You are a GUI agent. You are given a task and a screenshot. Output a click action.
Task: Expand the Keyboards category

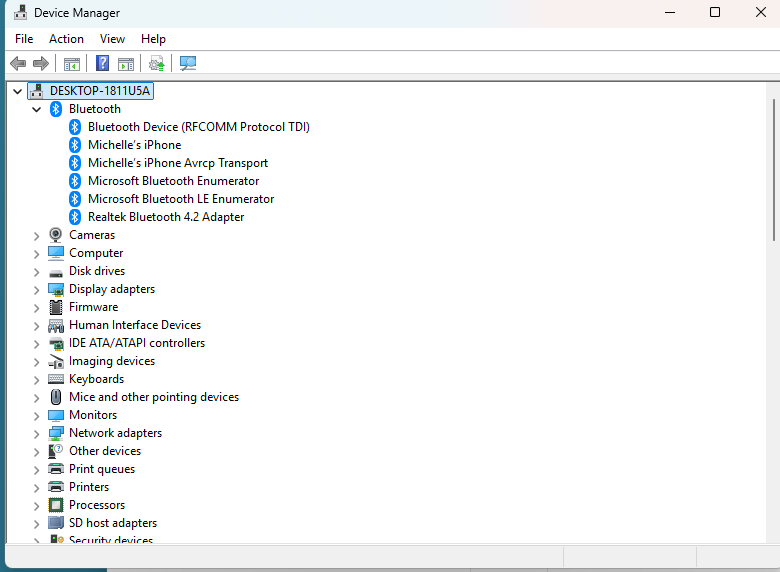pos(36,380)
